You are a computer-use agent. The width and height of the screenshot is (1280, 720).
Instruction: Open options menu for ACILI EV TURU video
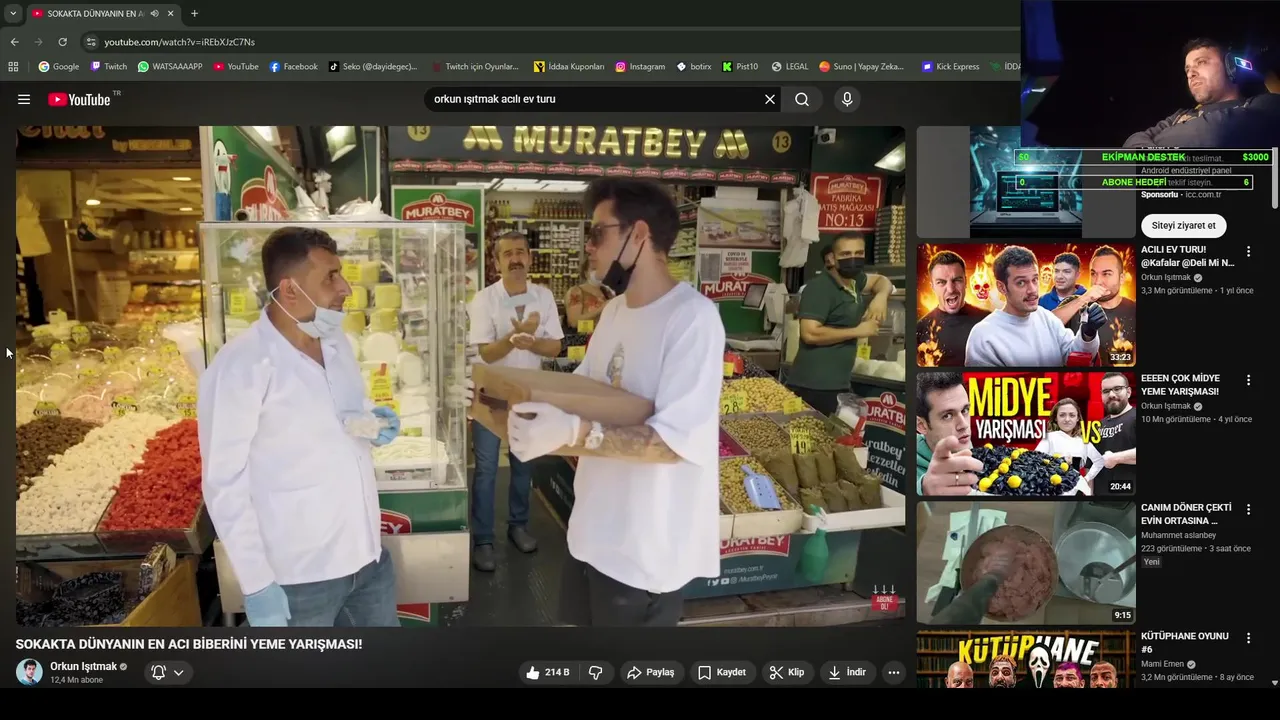click(1248, 251)
